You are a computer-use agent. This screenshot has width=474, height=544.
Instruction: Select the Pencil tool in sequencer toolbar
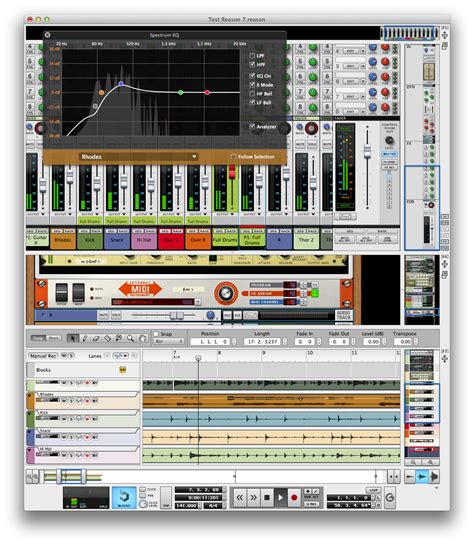(84, 338)
